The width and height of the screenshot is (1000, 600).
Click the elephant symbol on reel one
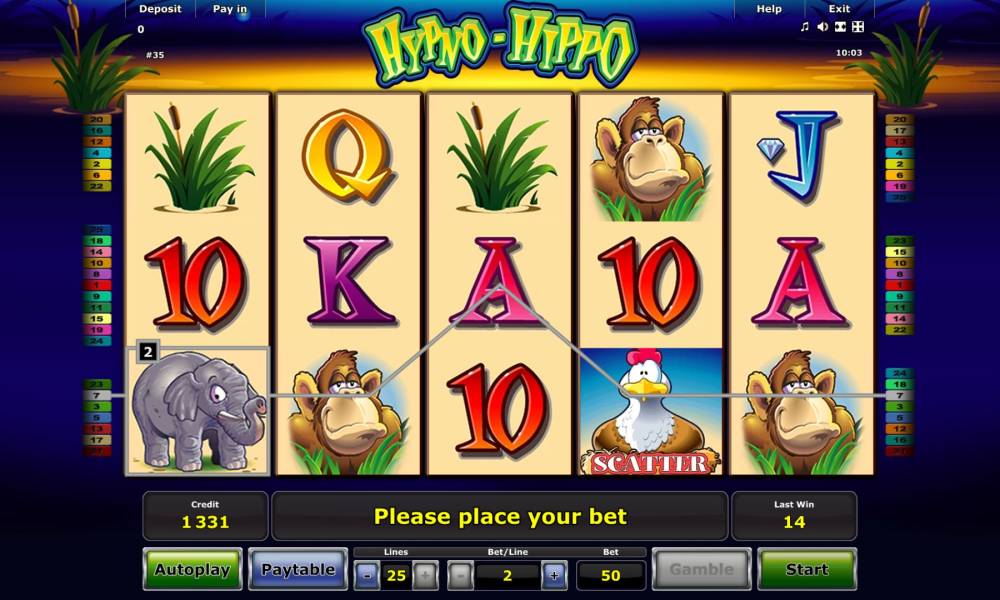click(198, 412)
